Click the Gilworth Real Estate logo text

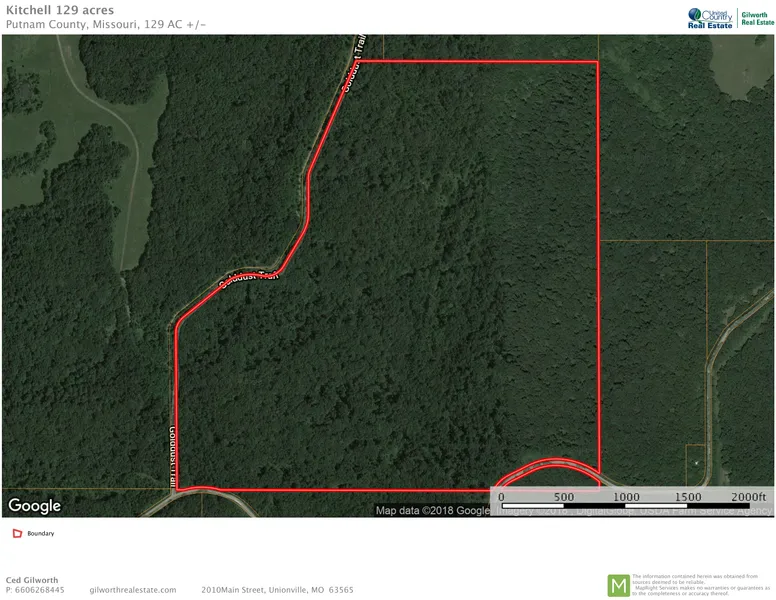[x=754, y=18]
